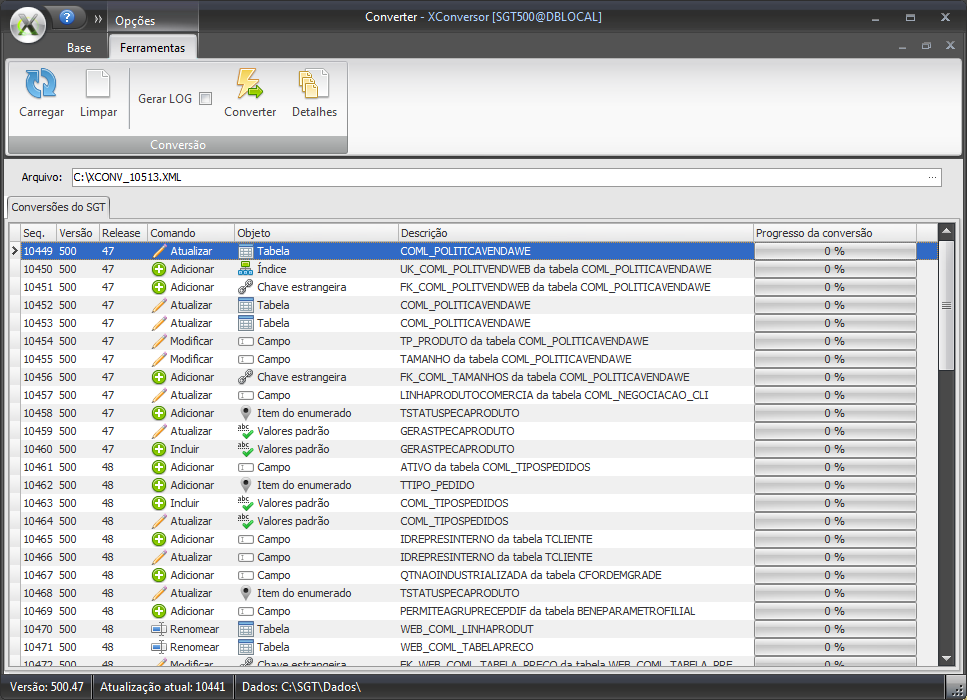Switch to the Base ribbon tab
The width and height of the screenshot is (967, 700).
79,48
